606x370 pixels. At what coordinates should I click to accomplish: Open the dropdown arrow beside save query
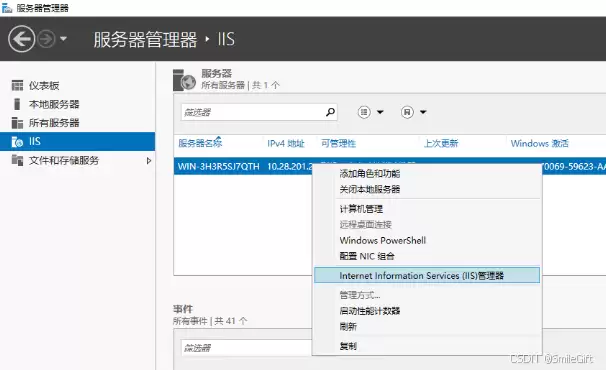[x=423, y=112]
